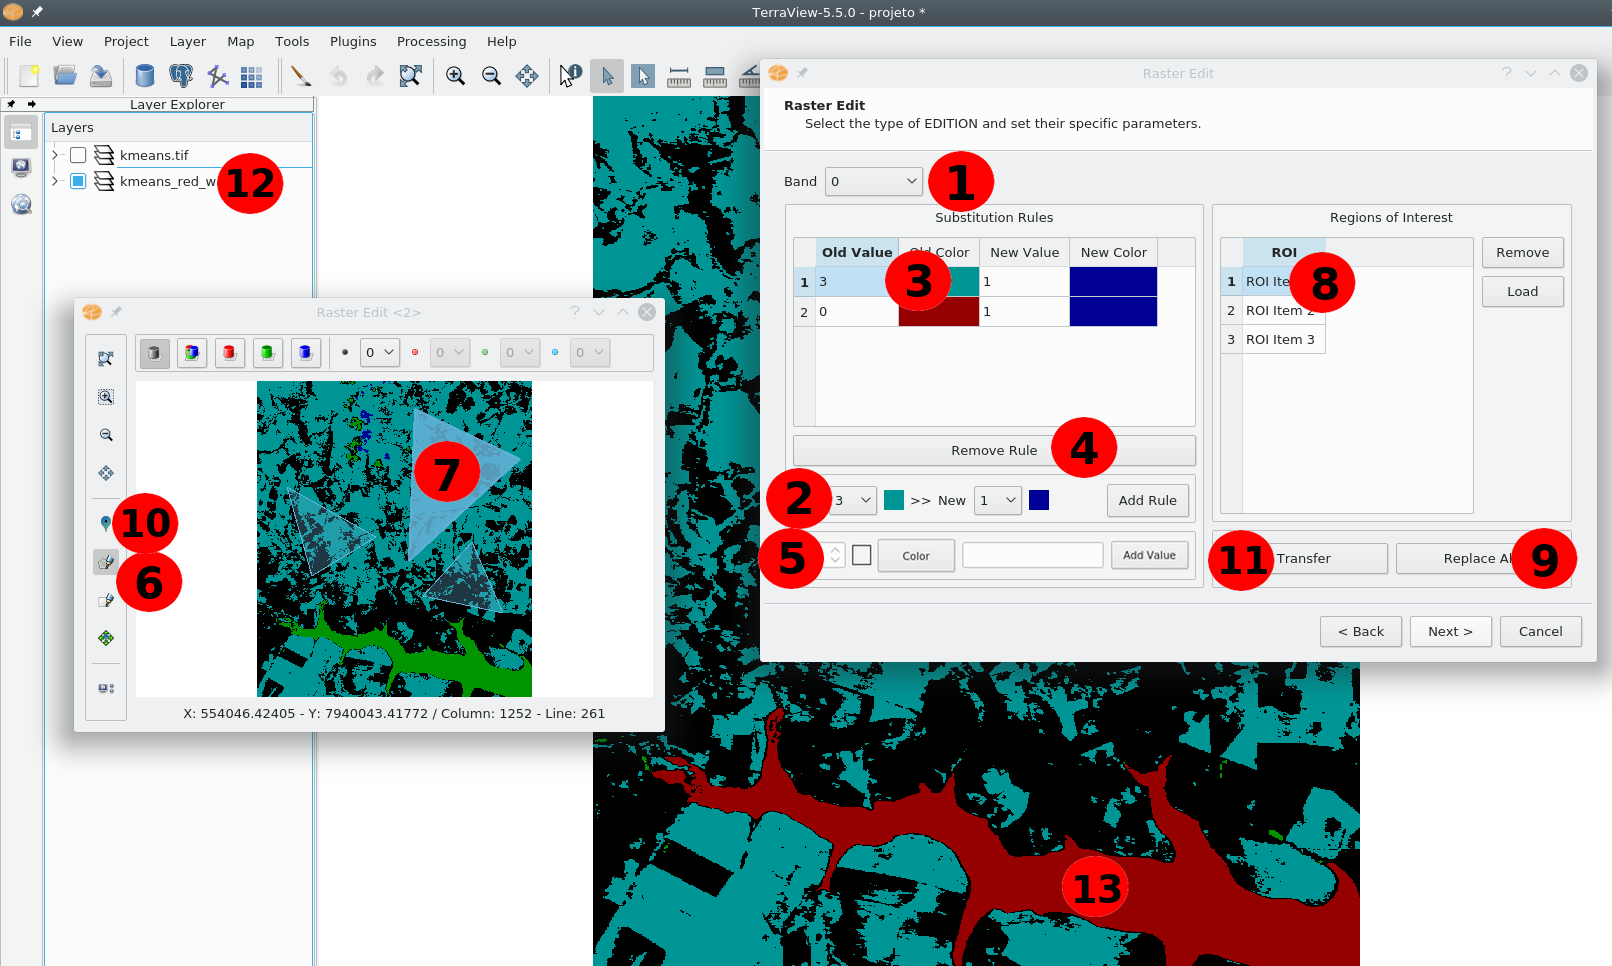Select the zoom out tool in Raster Edit <2>
Viewport: 1612px width, 966px height.
106,435
